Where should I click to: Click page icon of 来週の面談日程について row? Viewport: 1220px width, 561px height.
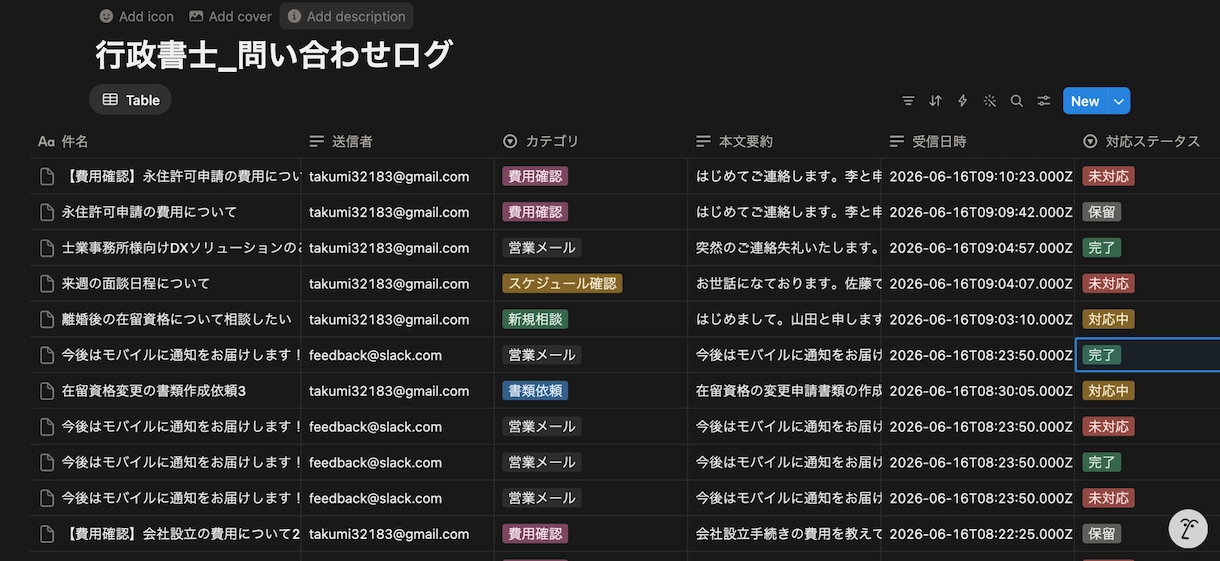pos(46,284)
